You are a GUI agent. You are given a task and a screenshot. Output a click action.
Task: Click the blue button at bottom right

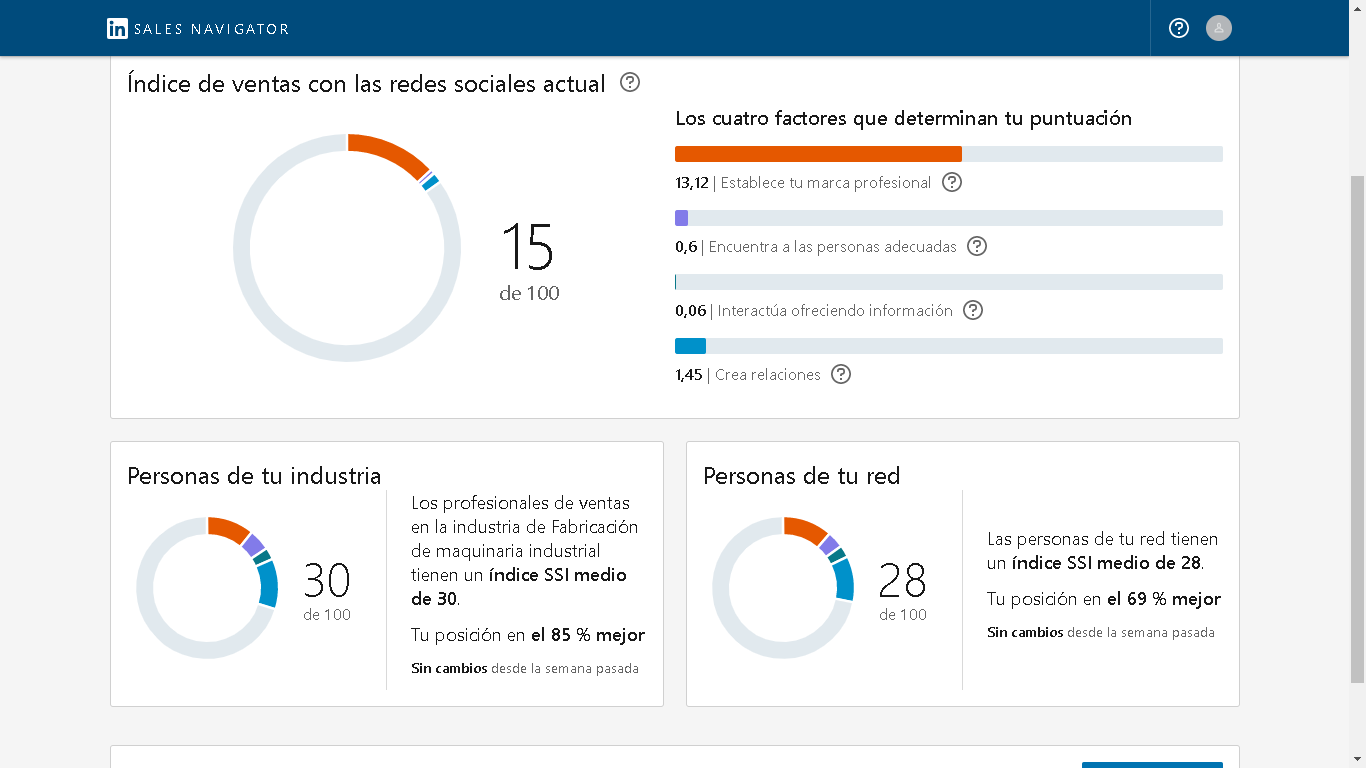click(1152, 765)
